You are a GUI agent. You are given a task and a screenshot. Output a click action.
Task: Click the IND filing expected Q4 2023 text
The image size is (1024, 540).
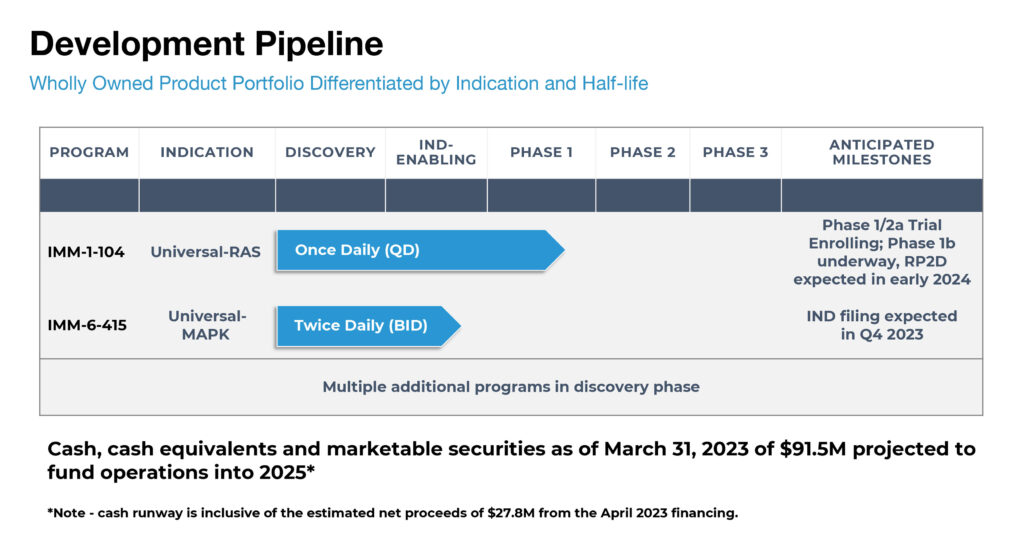882,325
